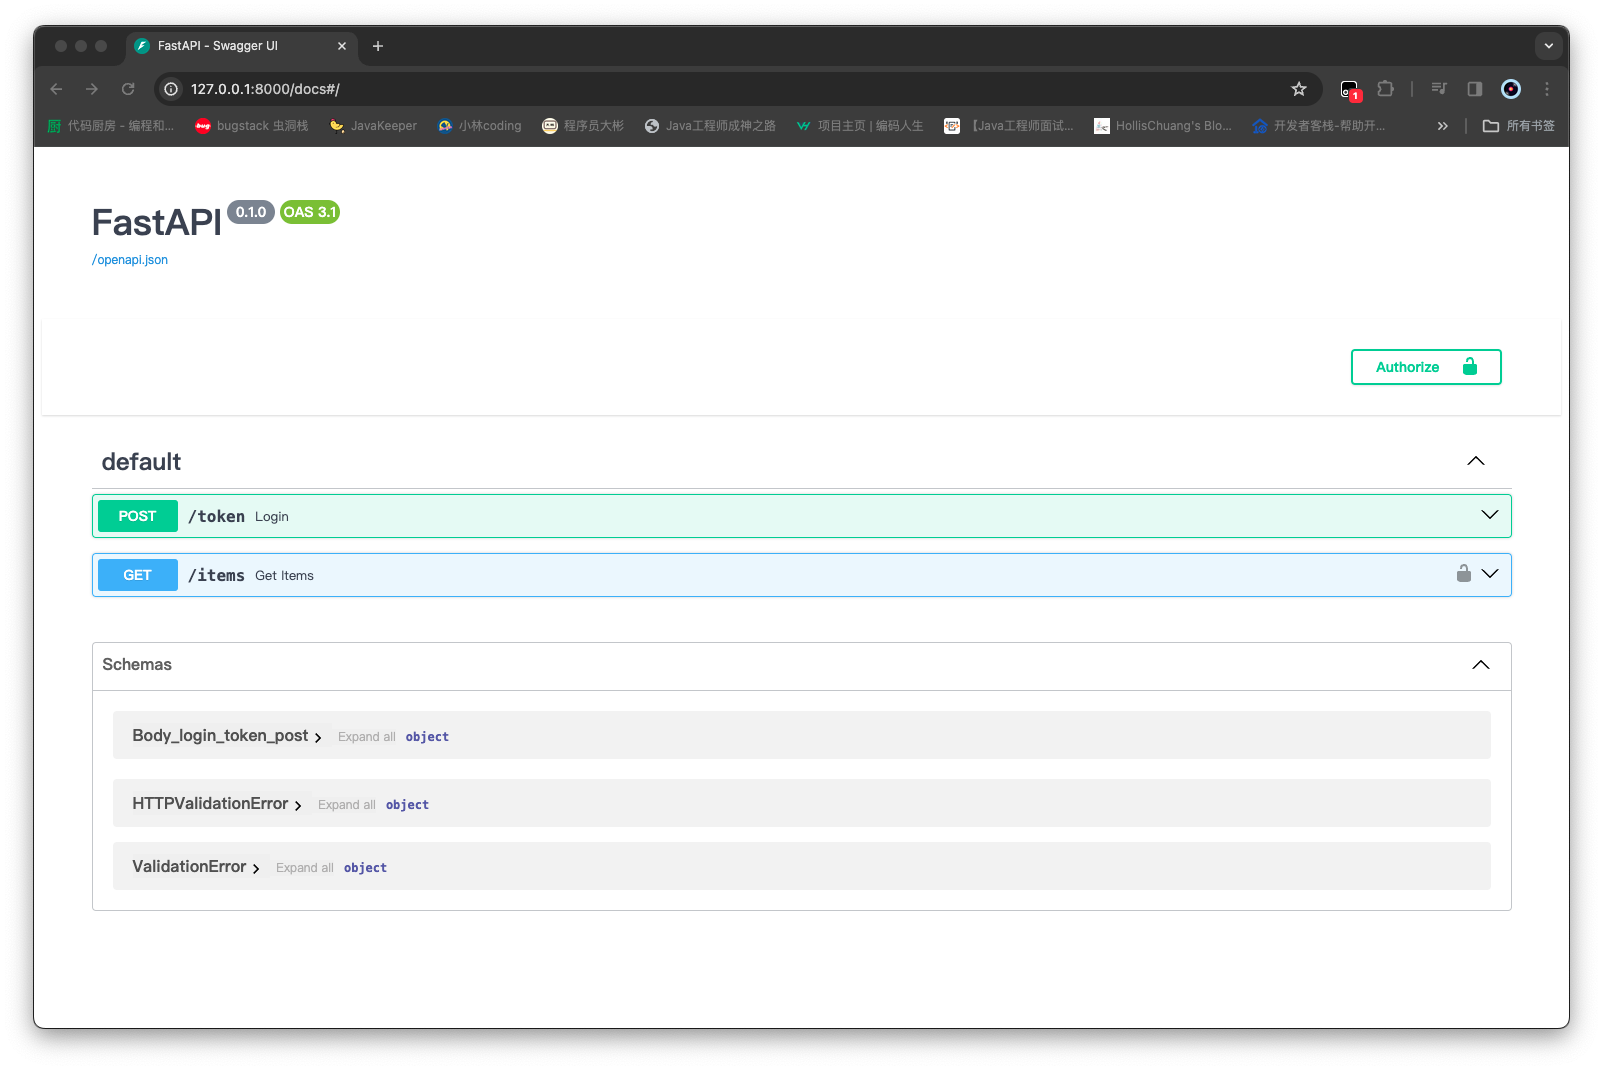Open the 小林coding bookmark

tap(480, 126)
